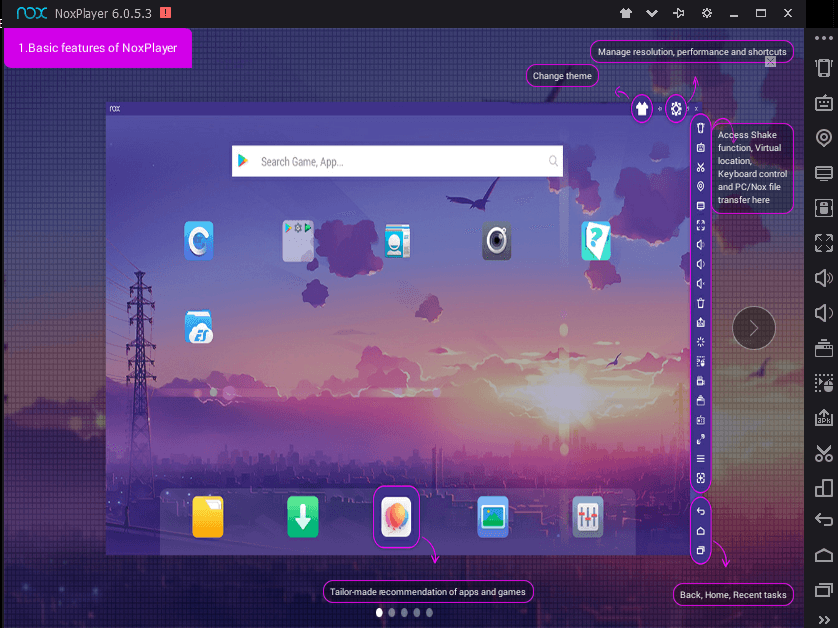Open Recent tasks from right sidebar

pyautogui.click(x=823, y=589)
